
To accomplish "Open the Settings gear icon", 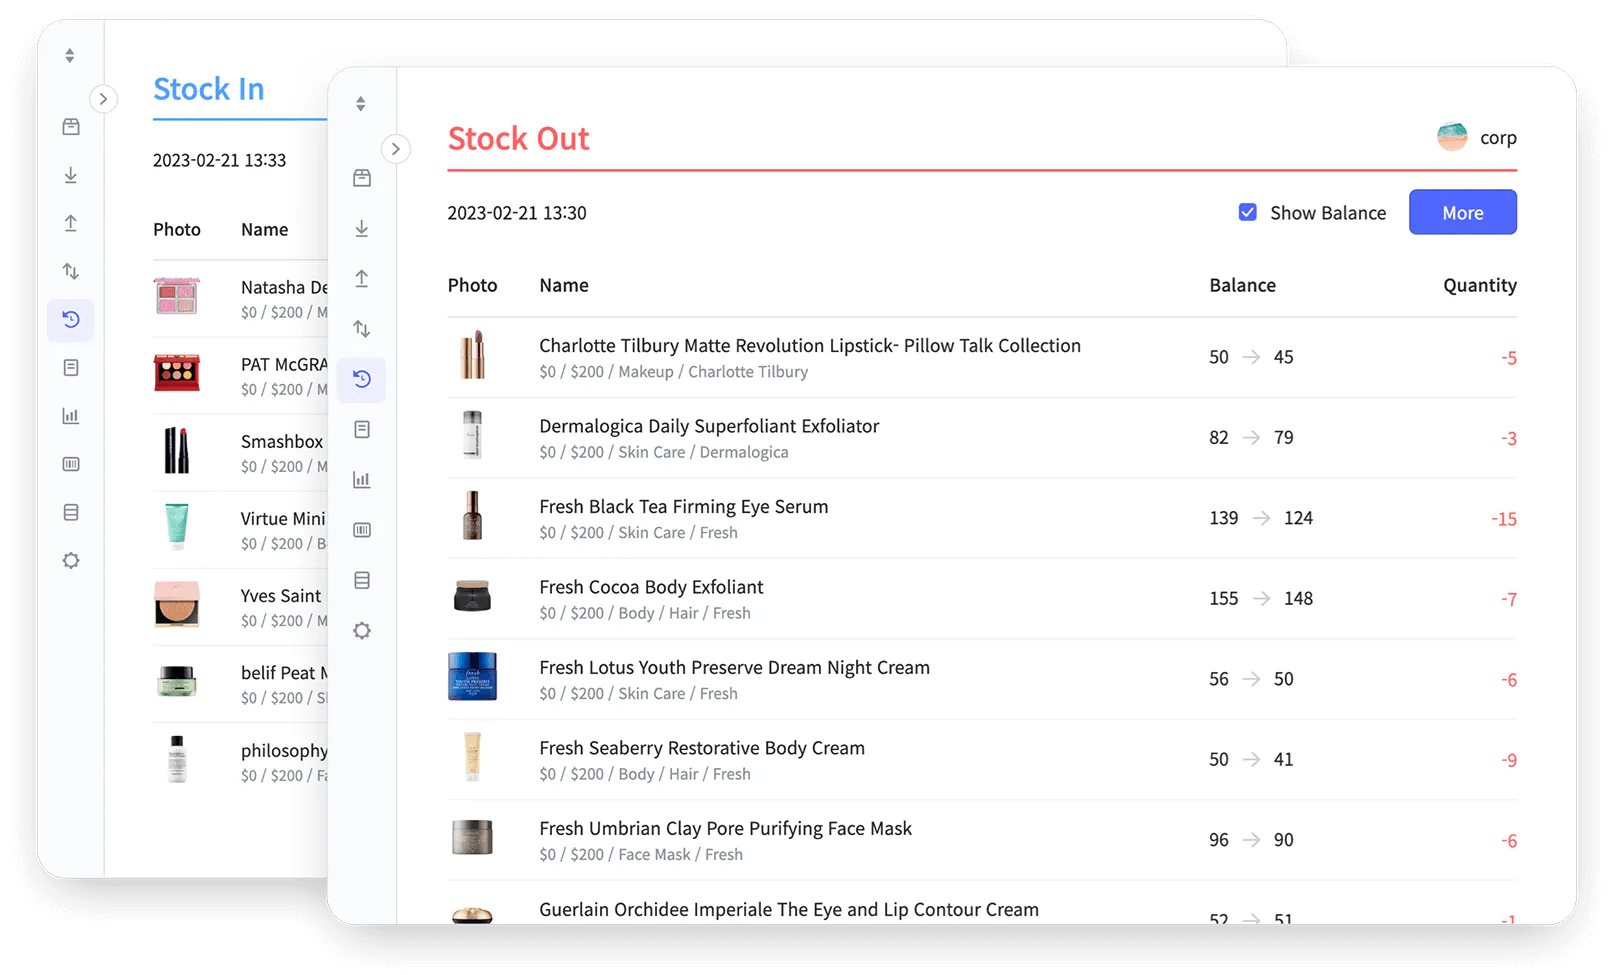I will point(362,630).
